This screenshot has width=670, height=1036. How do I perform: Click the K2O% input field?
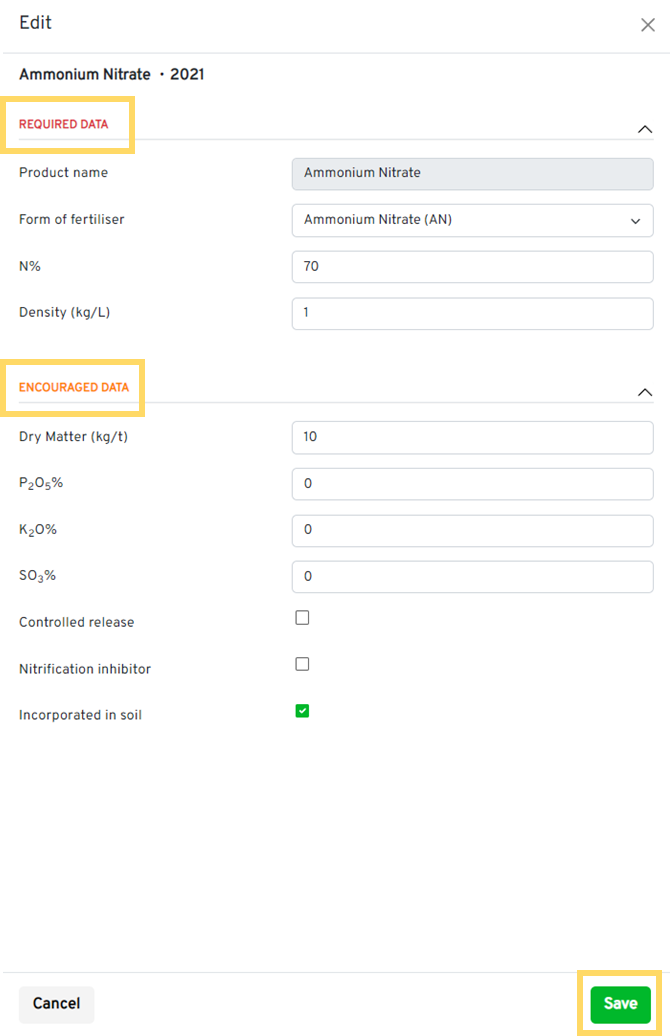pyautogui.click(x=472, y=530)
